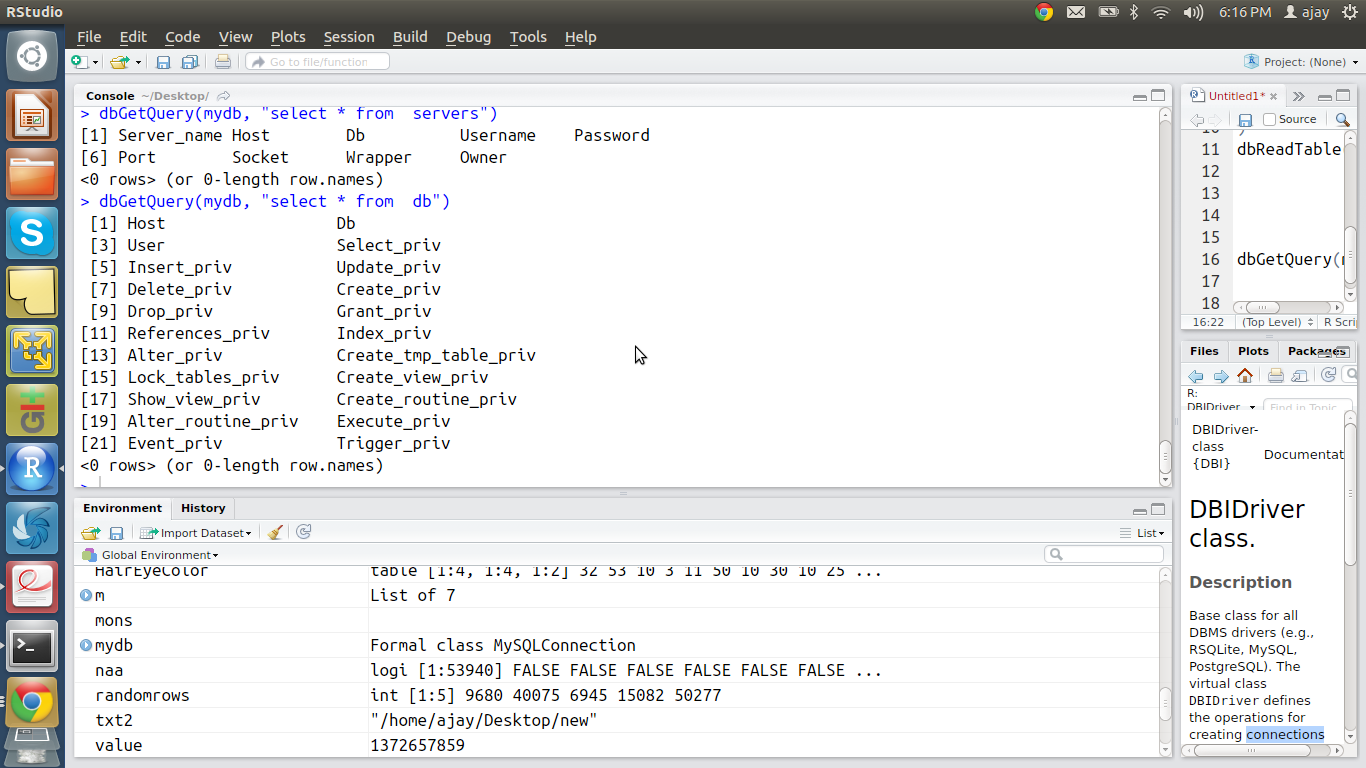Click the view current directory arrow in Console
1366x768 pixels.
pos(223,96)
